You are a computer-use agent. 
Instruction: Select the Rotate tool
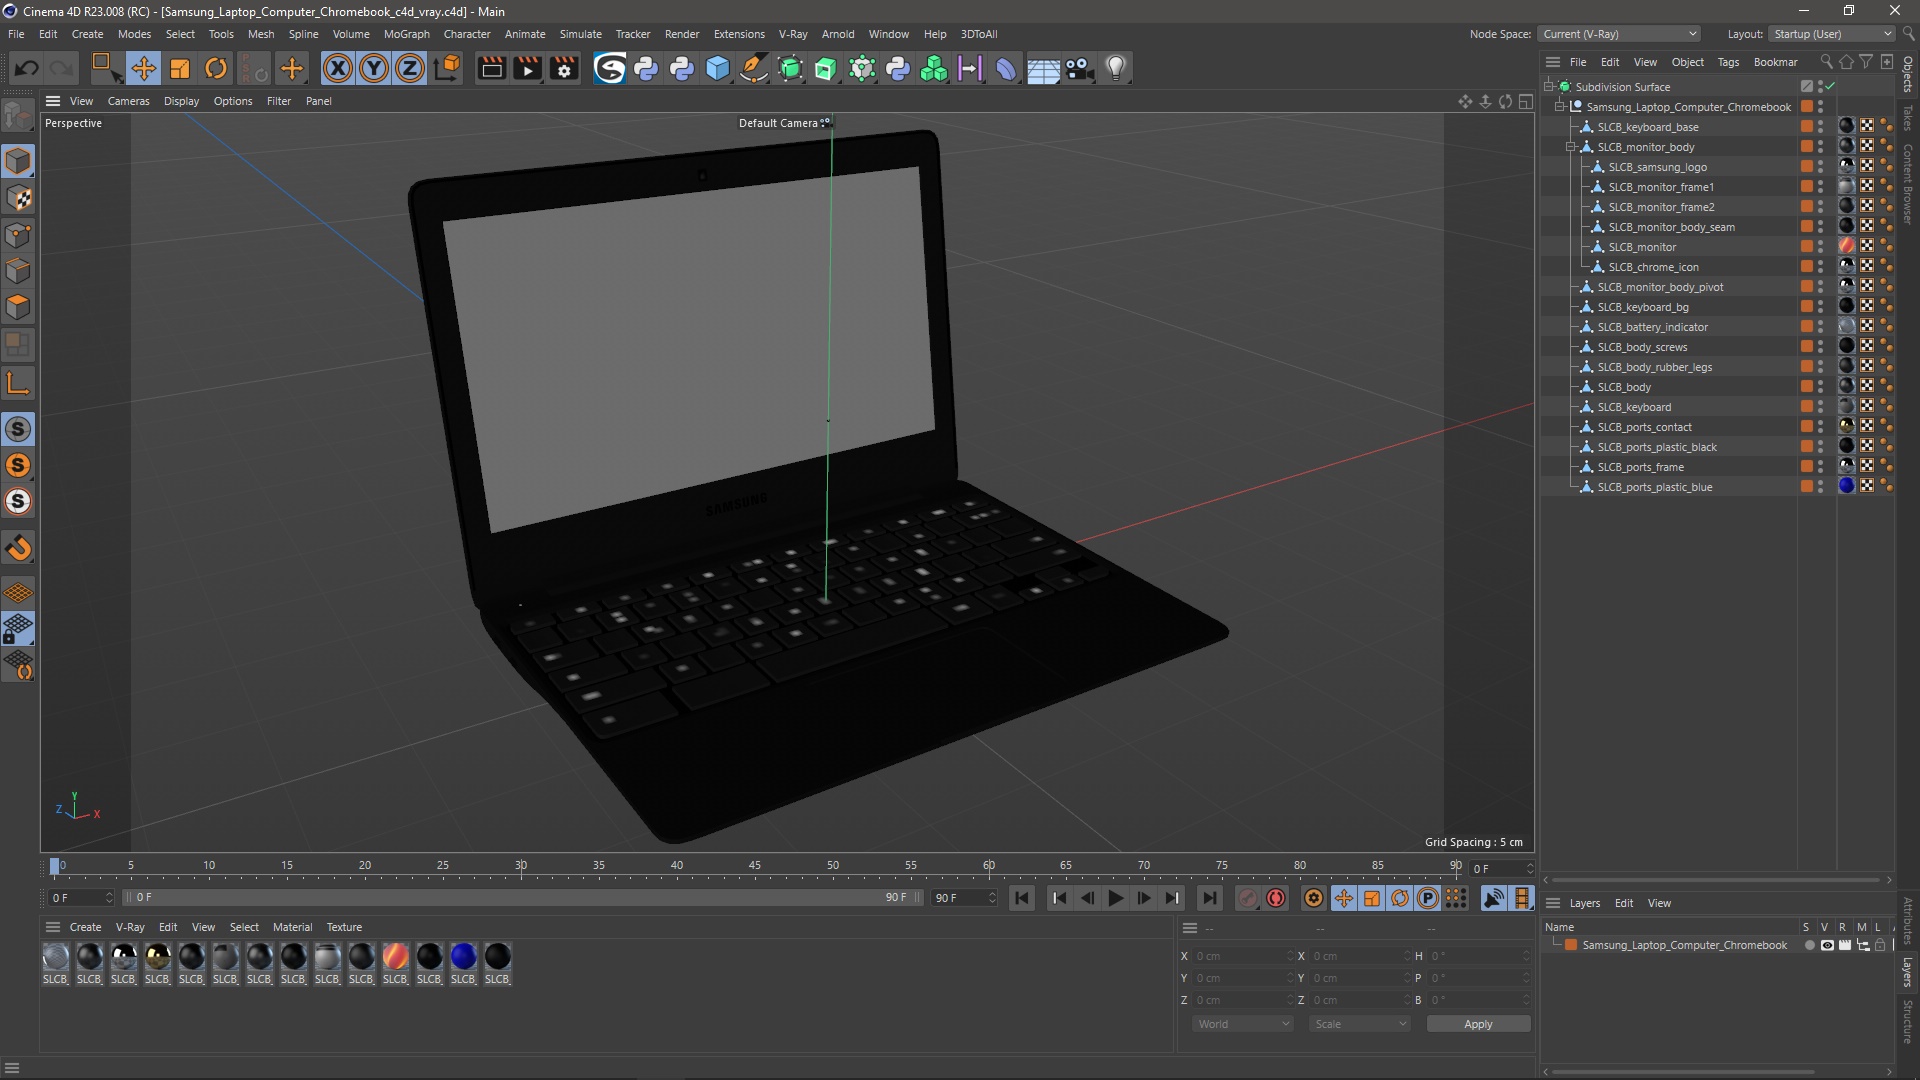click(x=216, y=68)
